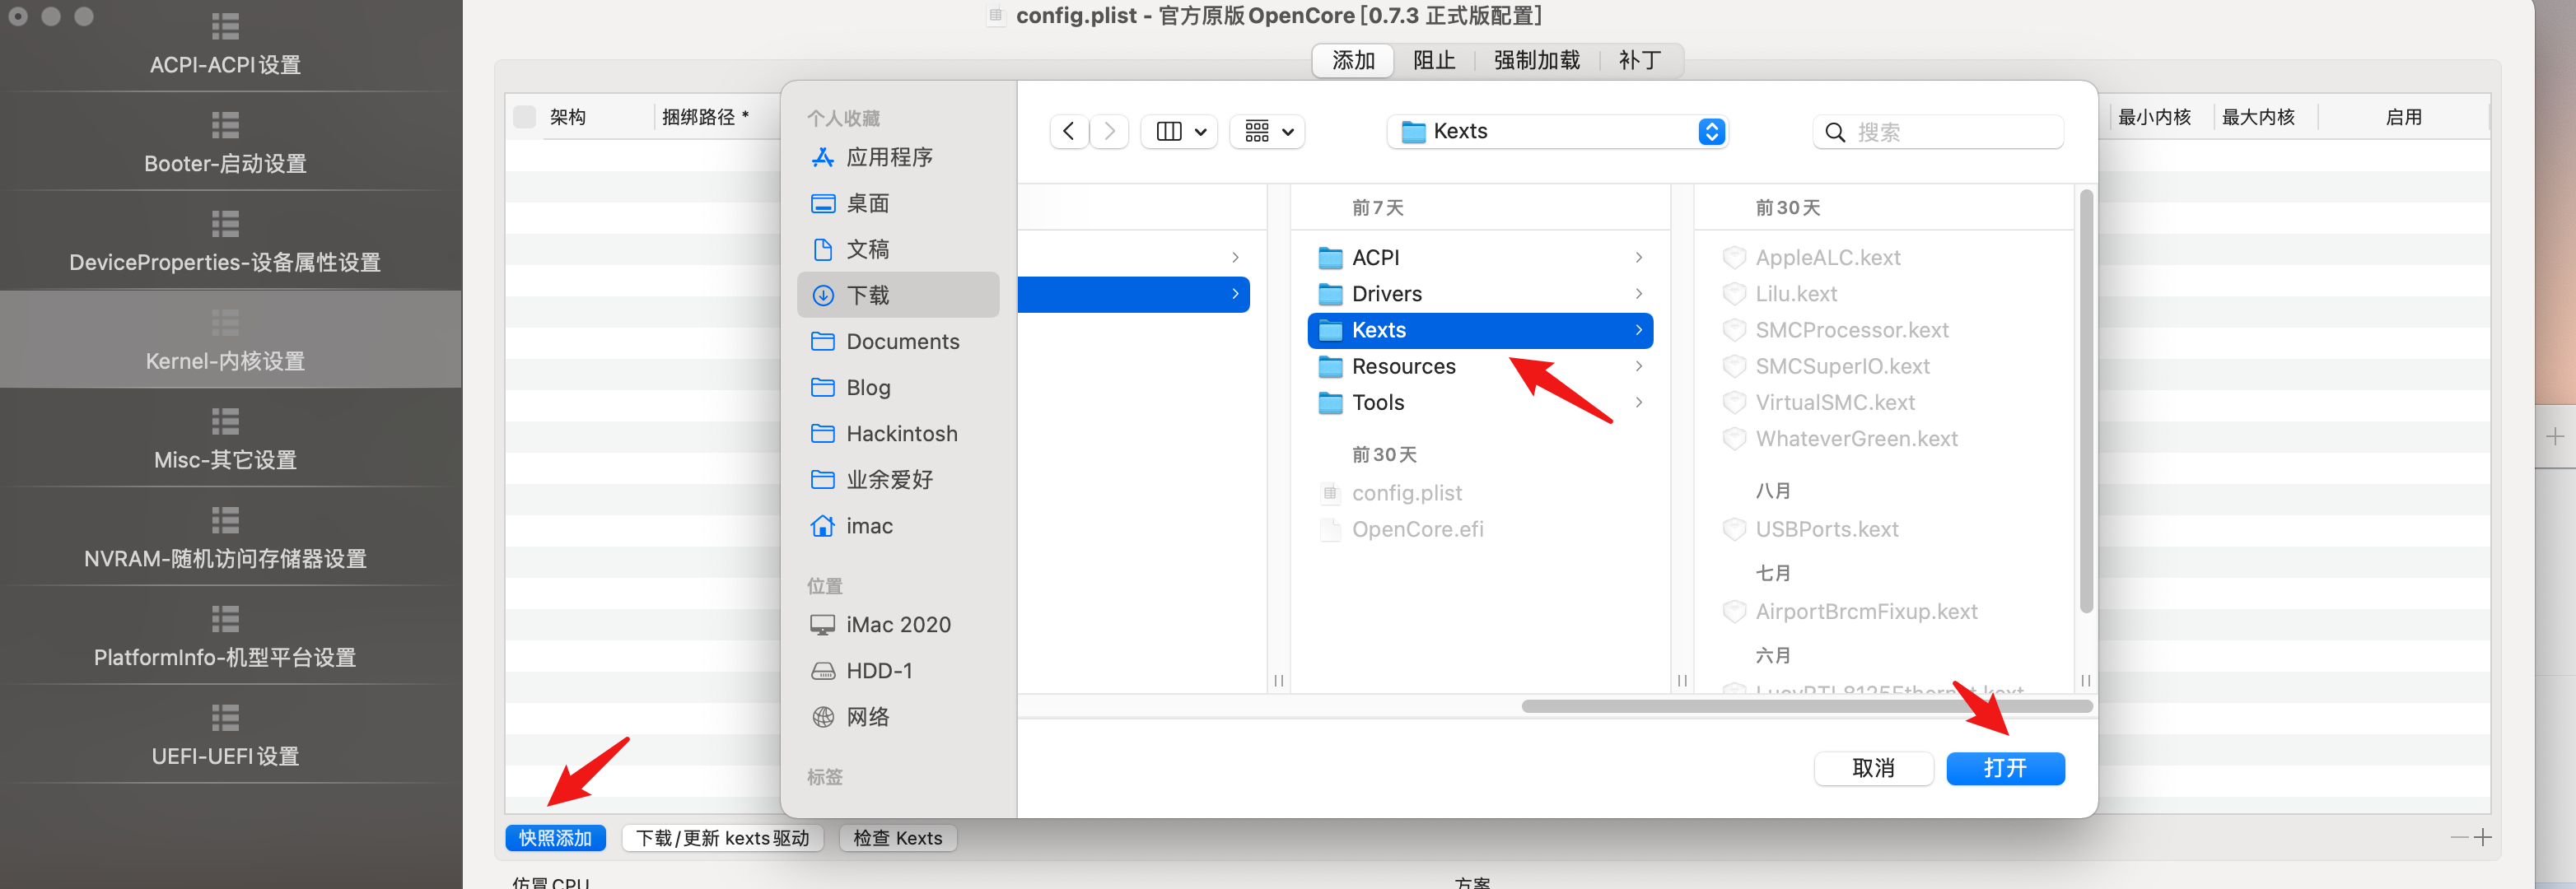Open Documents folder in sidebar

(x=898, y=341)
